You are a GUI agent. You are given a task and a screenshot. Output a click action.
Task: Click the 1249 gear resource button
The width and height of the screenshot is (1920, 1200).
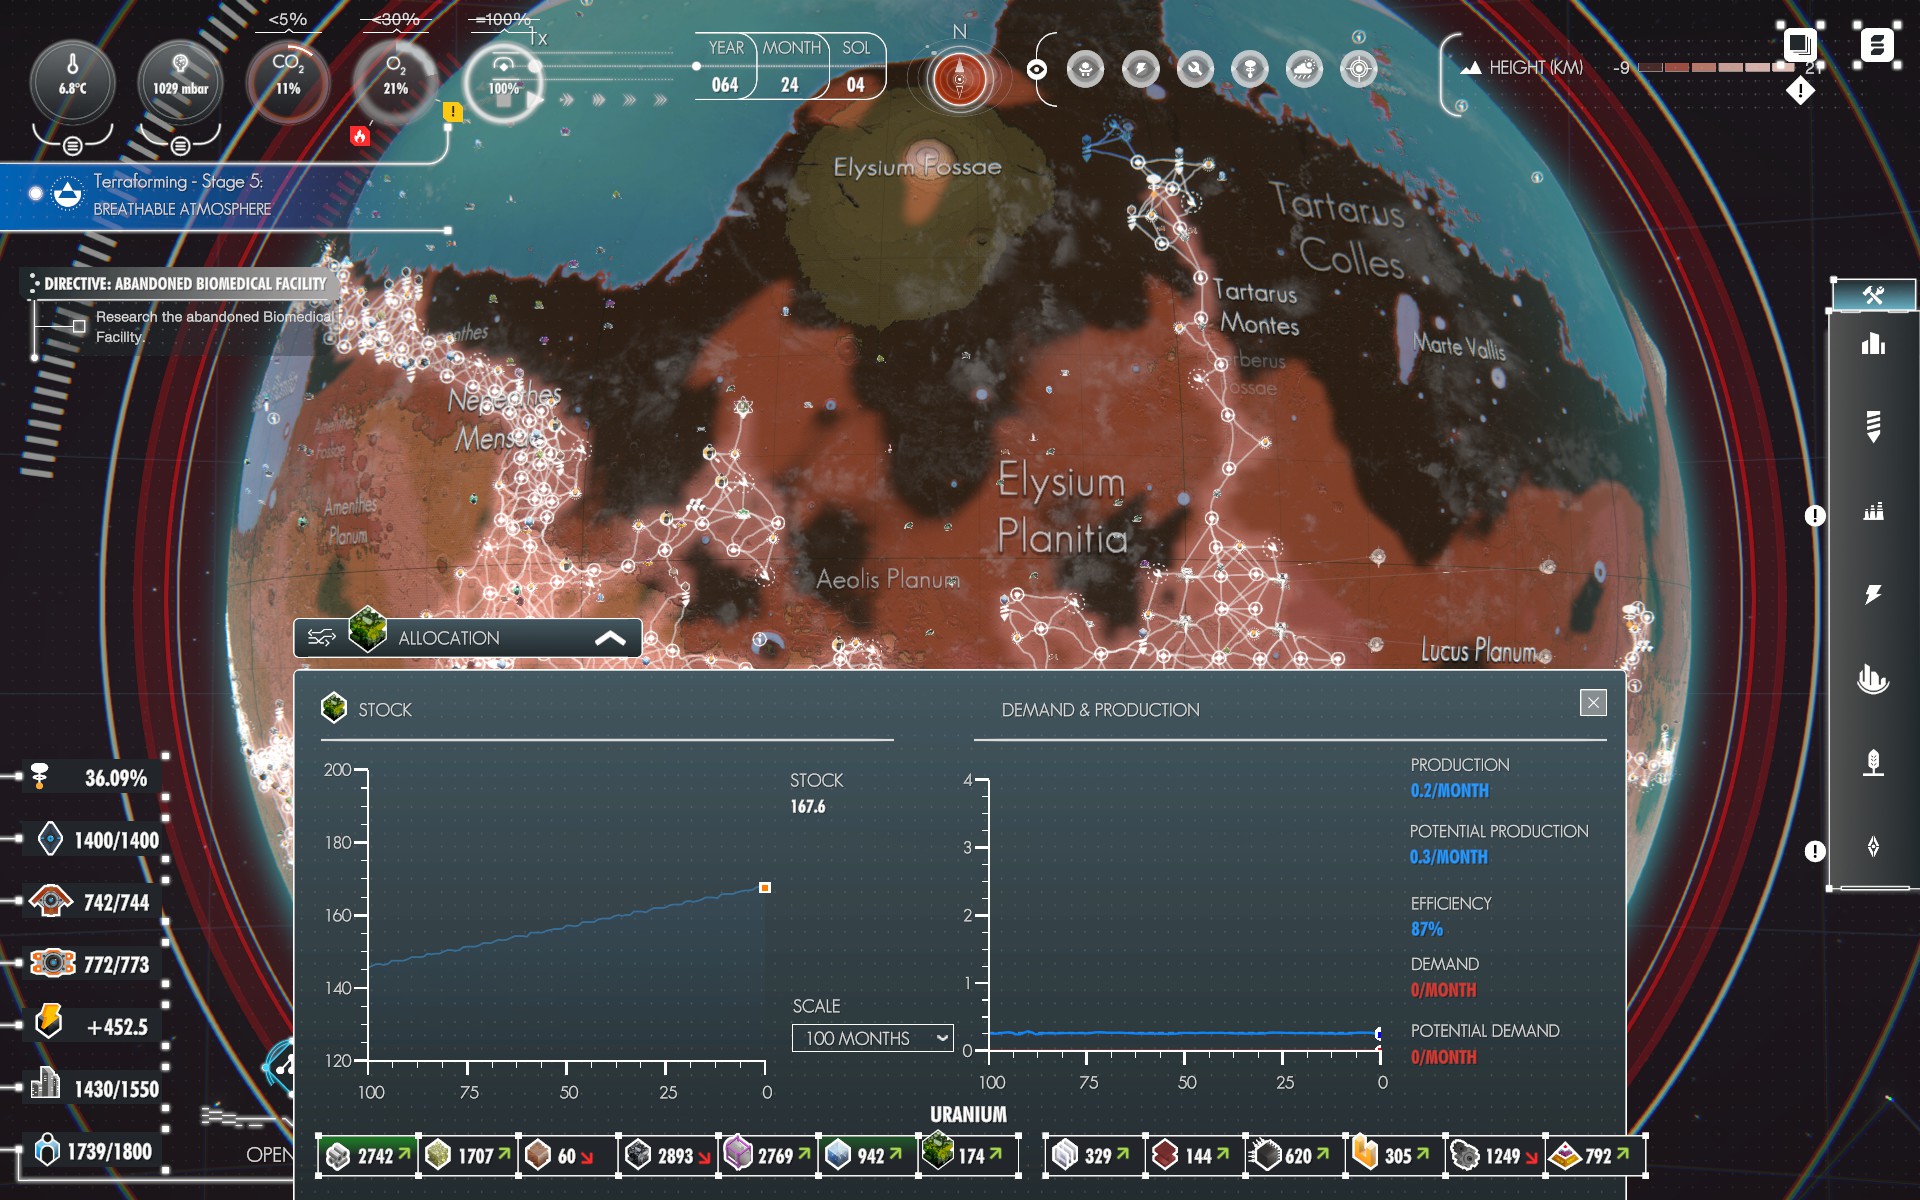coord(1494,1156)
